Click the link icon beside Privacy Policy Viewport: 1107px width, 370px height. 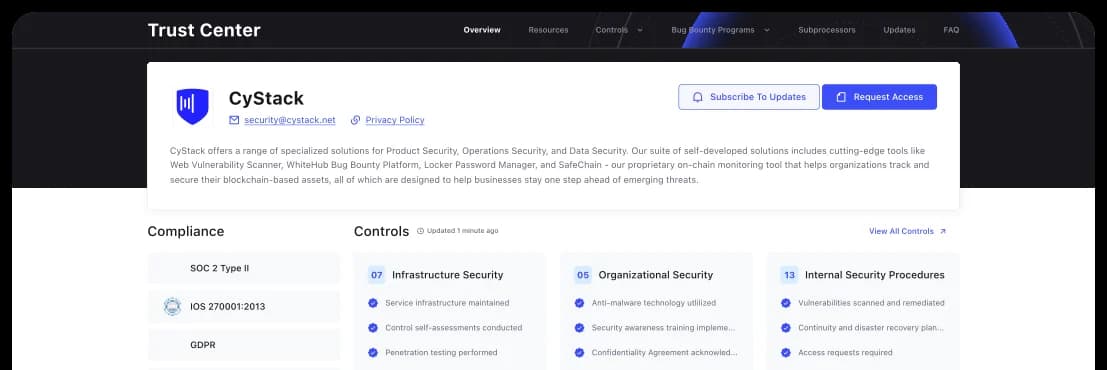pos(356,120)
